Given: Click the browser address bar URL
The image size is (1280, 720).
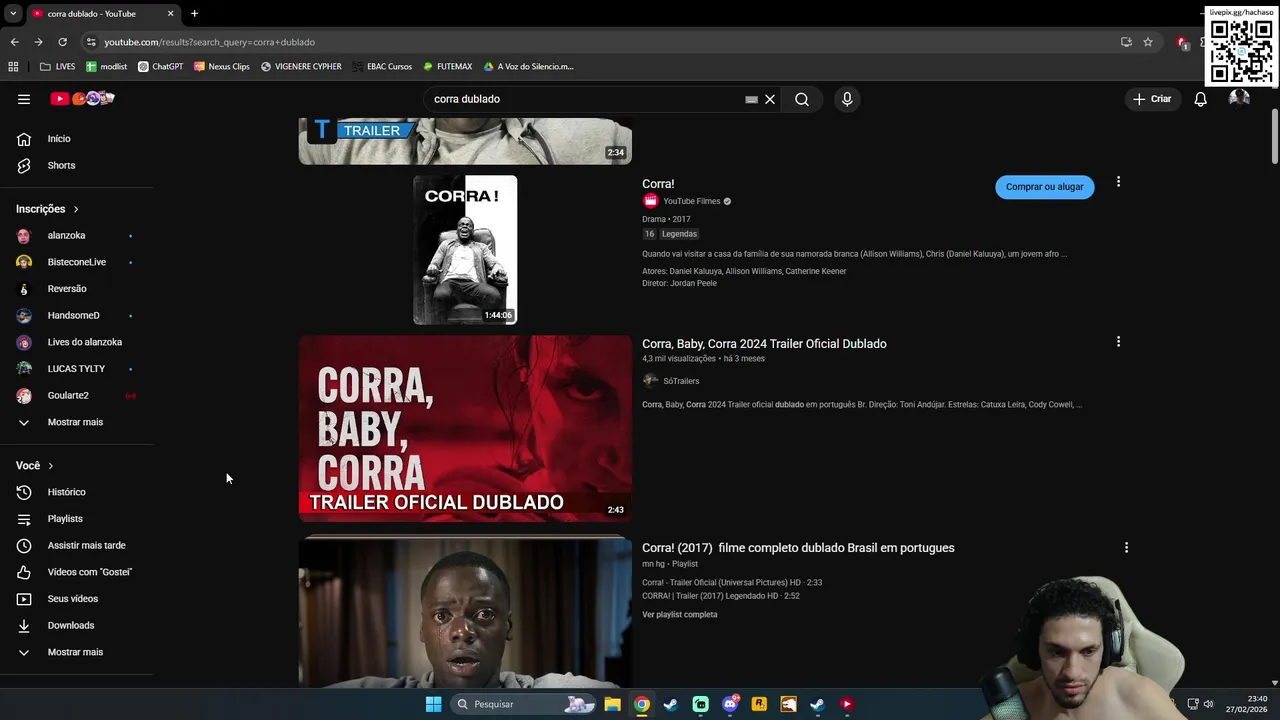Looking at the screenshot, I should (x=210, y=42).
